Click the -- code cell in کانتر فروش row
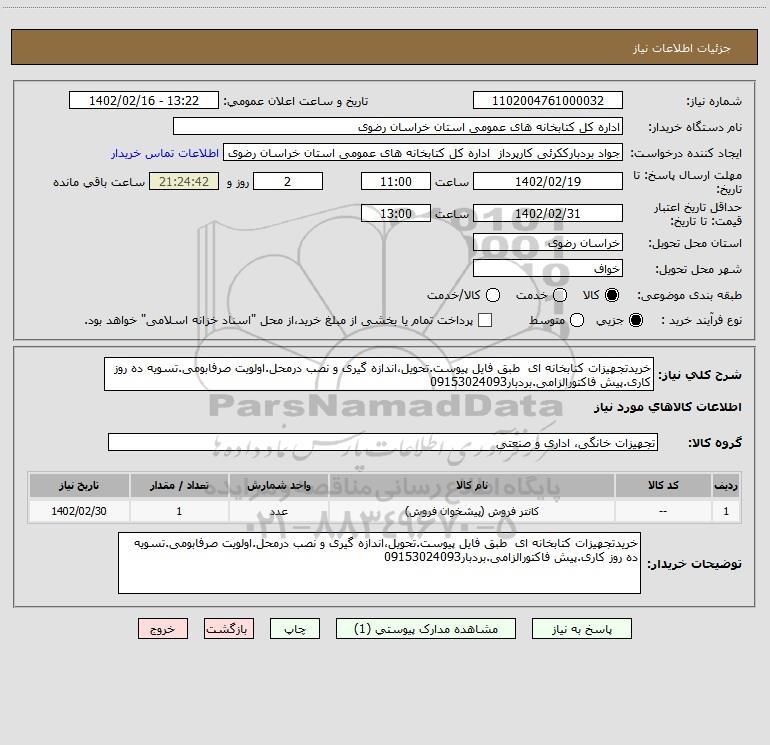770x745 pixels. pyautogui.click(x=663, y=511)
